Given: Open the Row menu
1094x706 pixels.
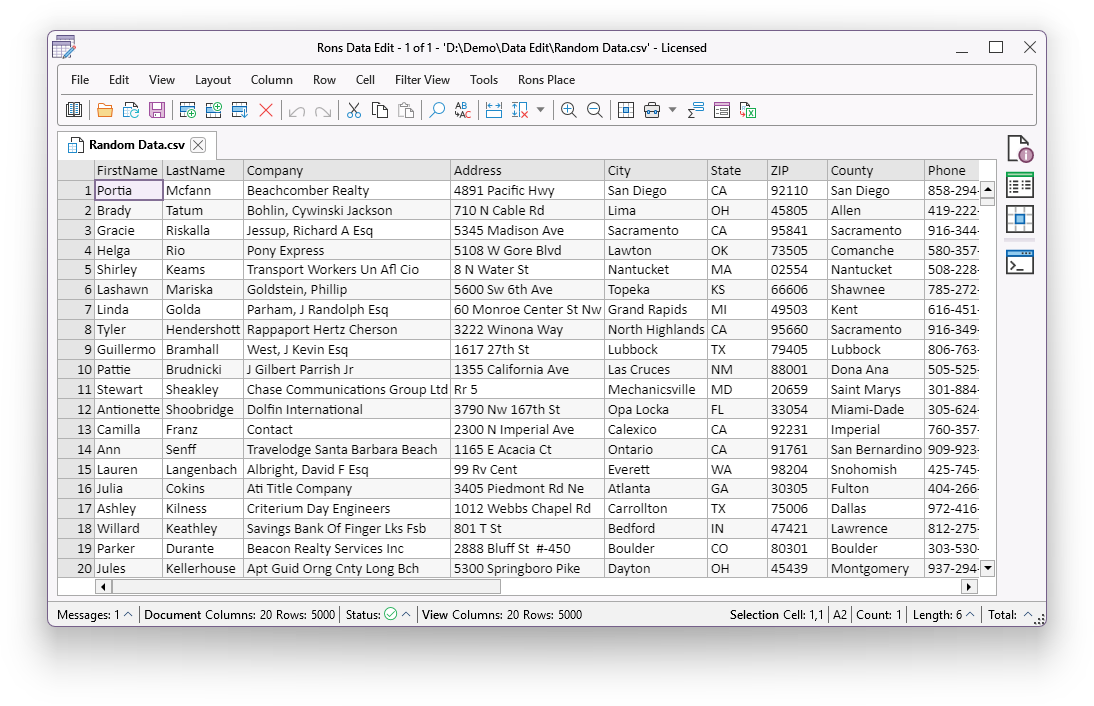Looking at the screenshot, I should [324, 80].
